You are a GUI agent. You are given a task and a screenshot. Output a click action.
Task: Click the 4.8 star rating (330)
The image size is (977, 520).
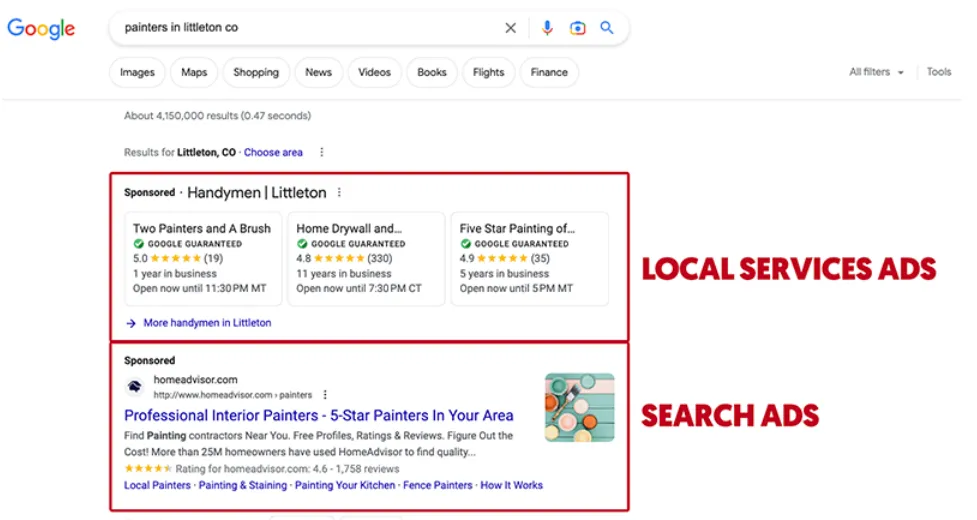click(344, 258)
